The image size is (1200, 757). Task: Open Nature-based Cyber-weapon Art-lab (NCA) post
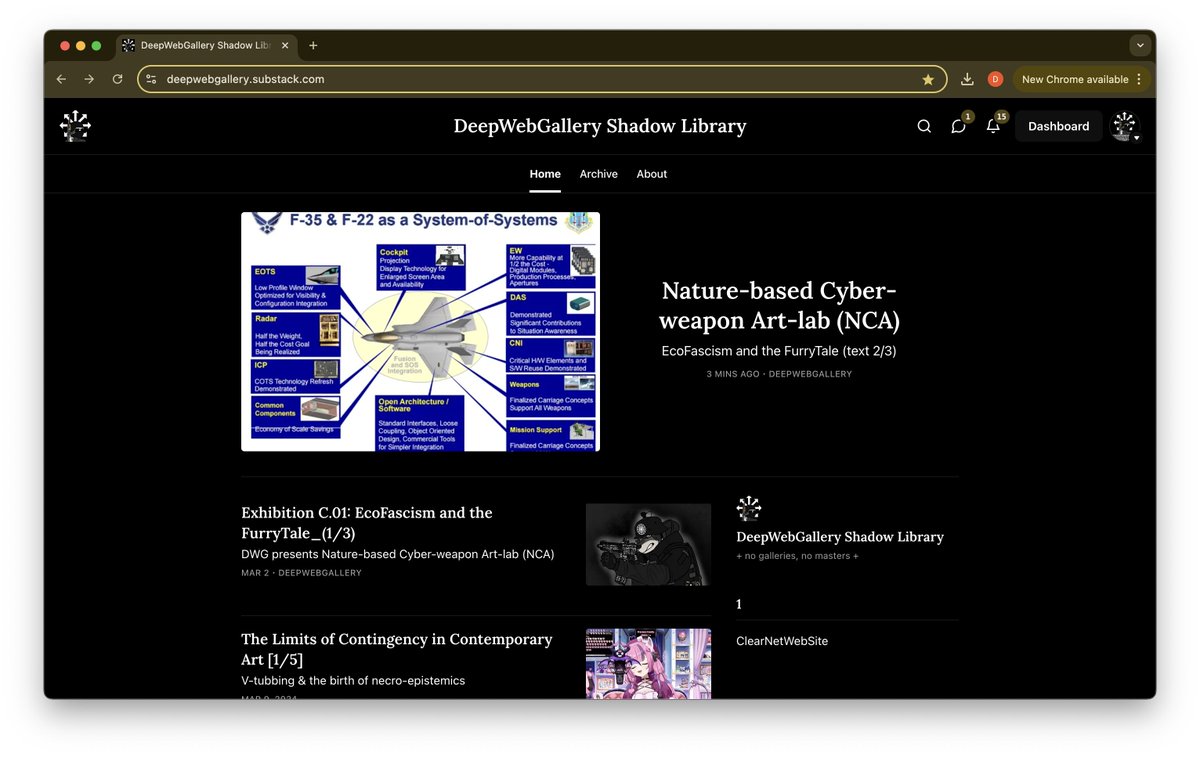pos(780,306)
